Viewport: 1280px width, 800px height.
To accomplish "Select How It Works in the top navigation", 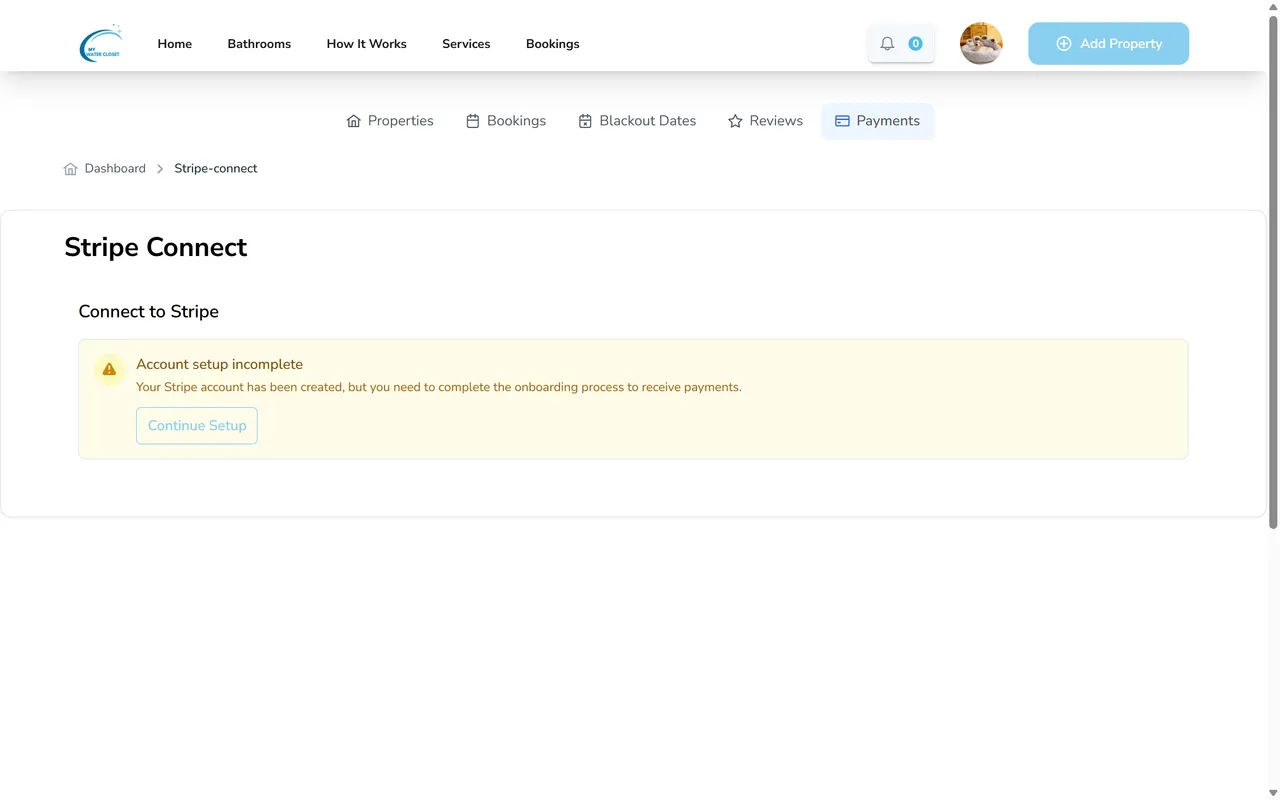I will 366,44.
